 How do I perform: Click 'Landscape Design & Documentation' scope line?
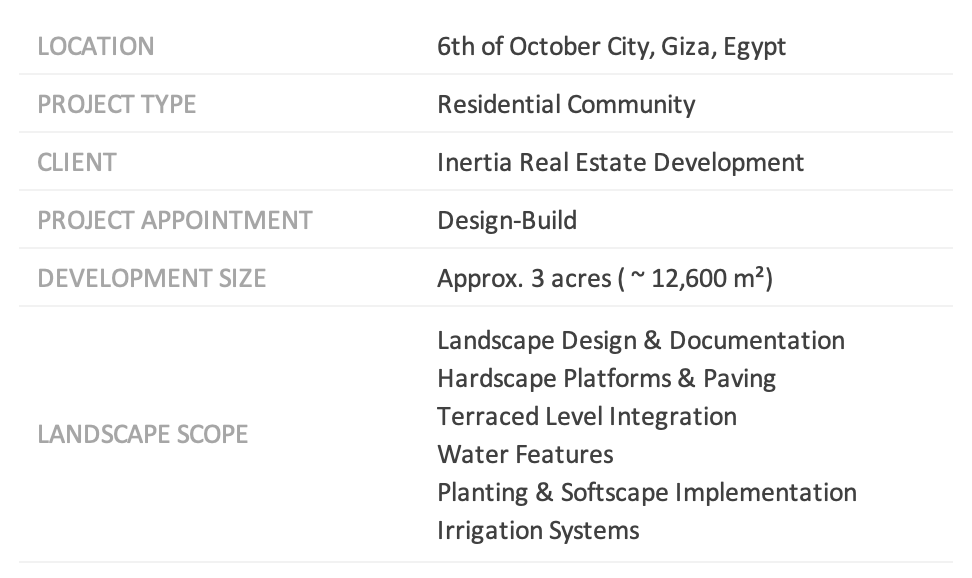pos(641,340)
